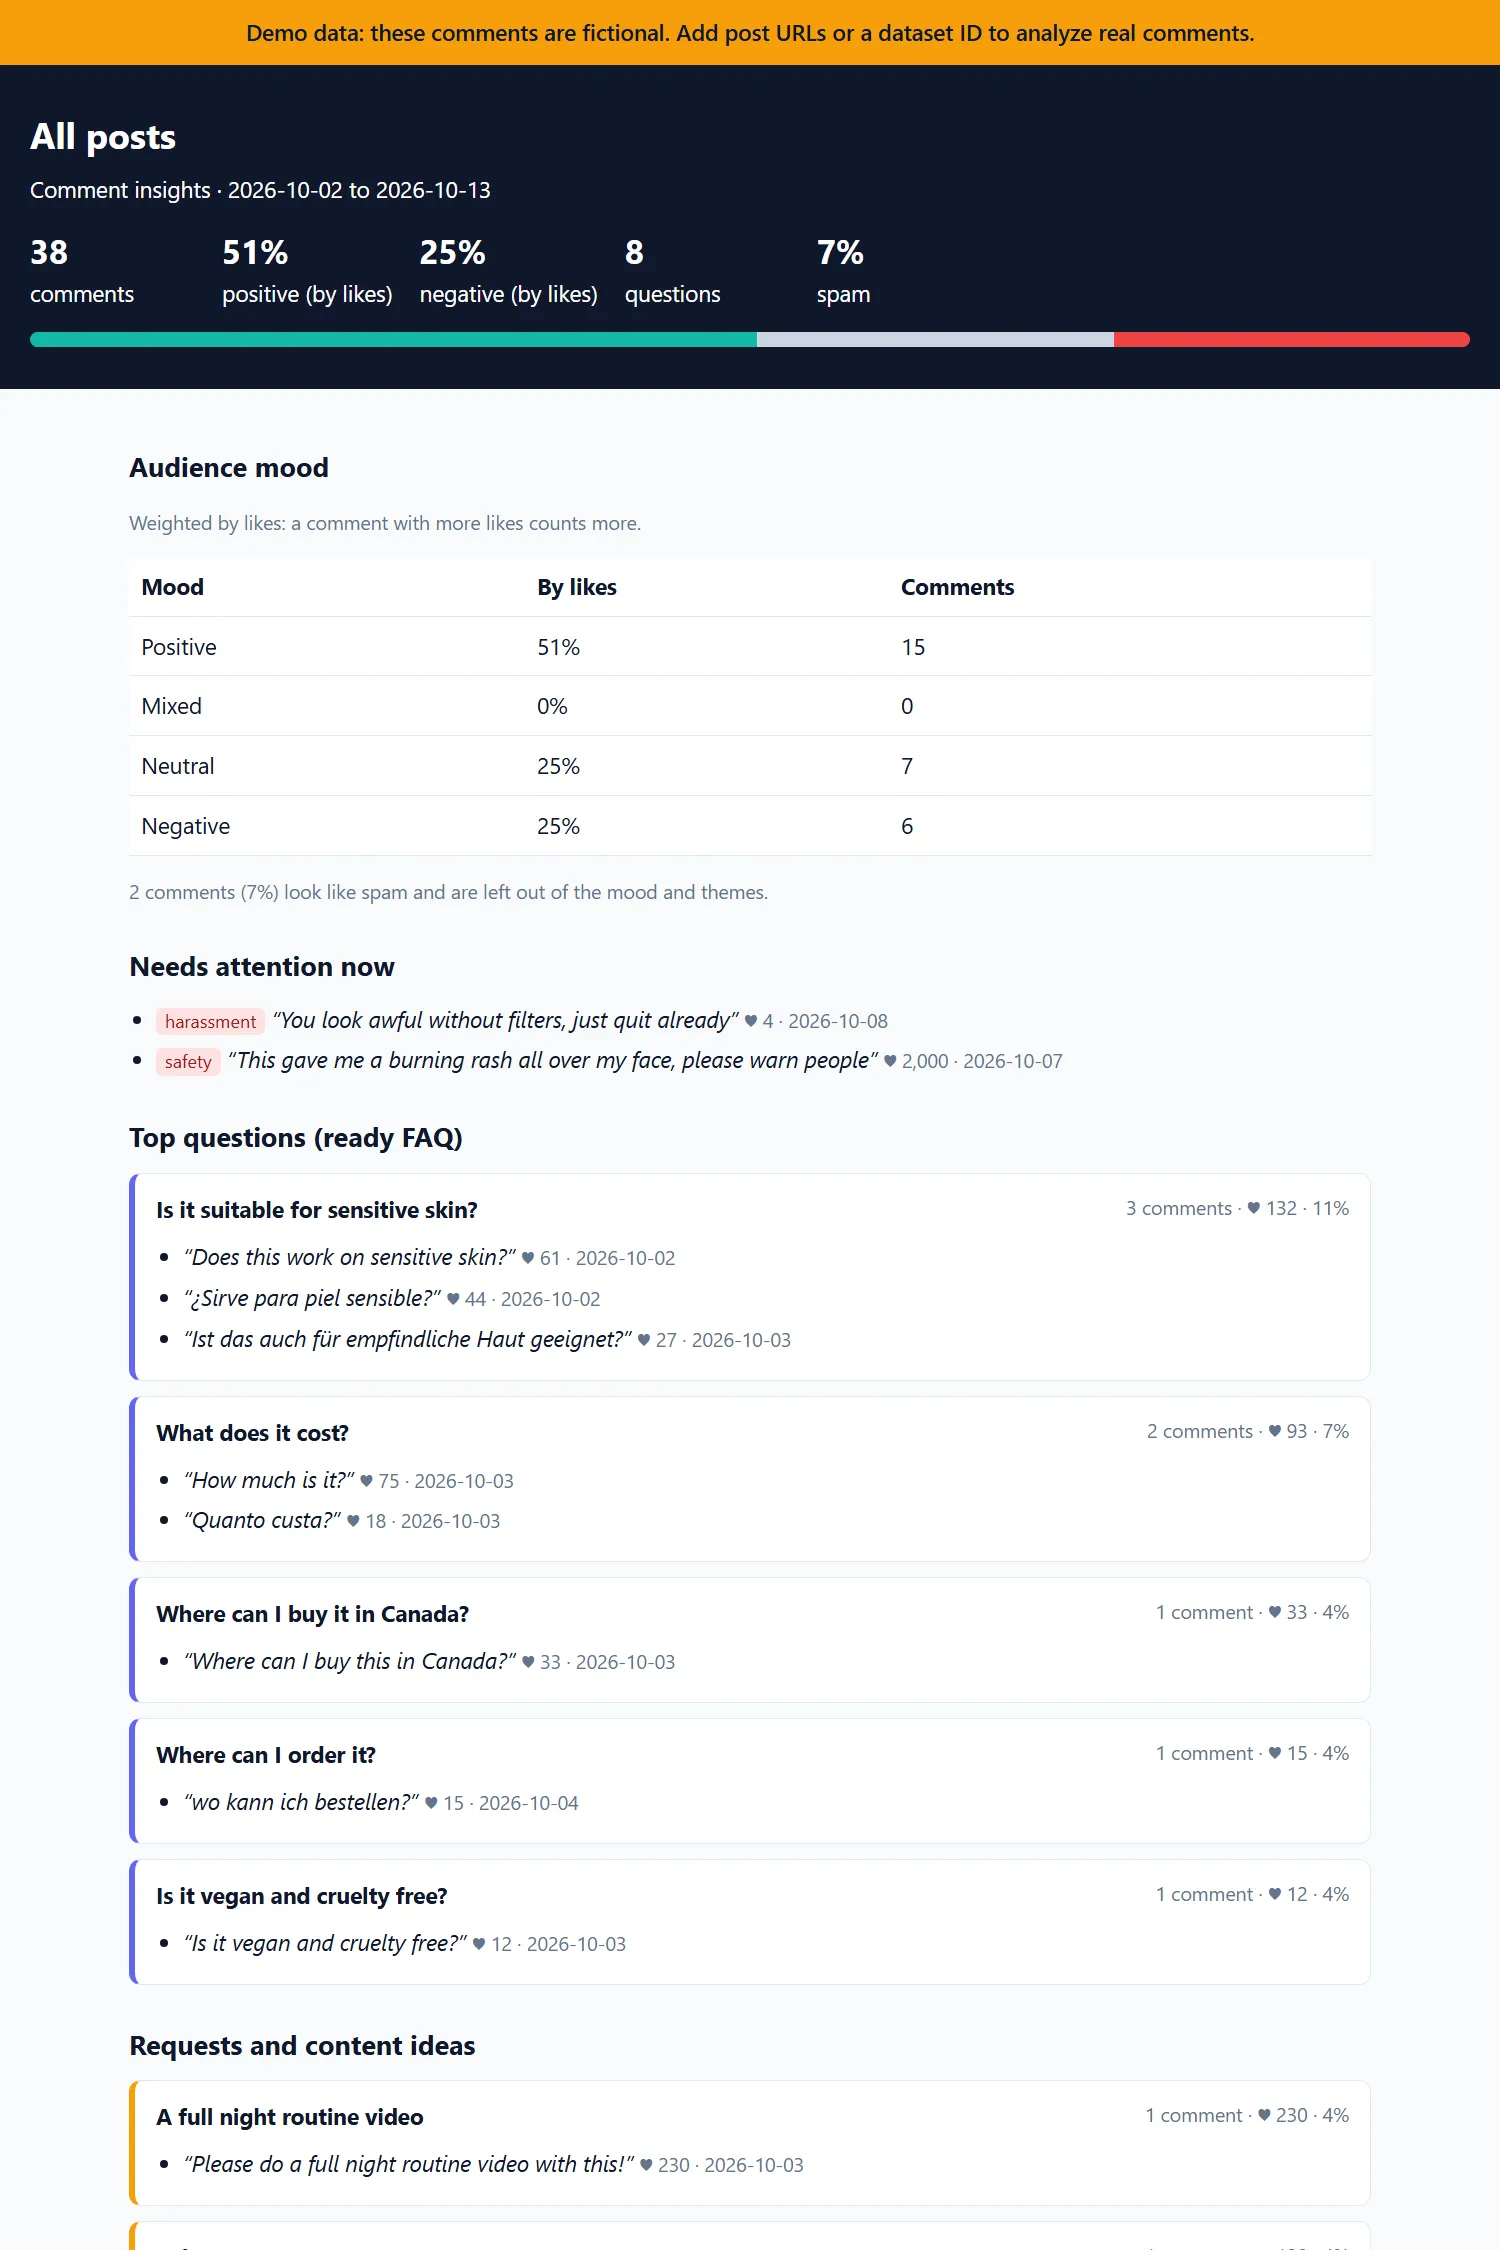Click the 'How much is it?' quote
The height and width of the screenshot is (2250, 1500).
[269, 1480]
